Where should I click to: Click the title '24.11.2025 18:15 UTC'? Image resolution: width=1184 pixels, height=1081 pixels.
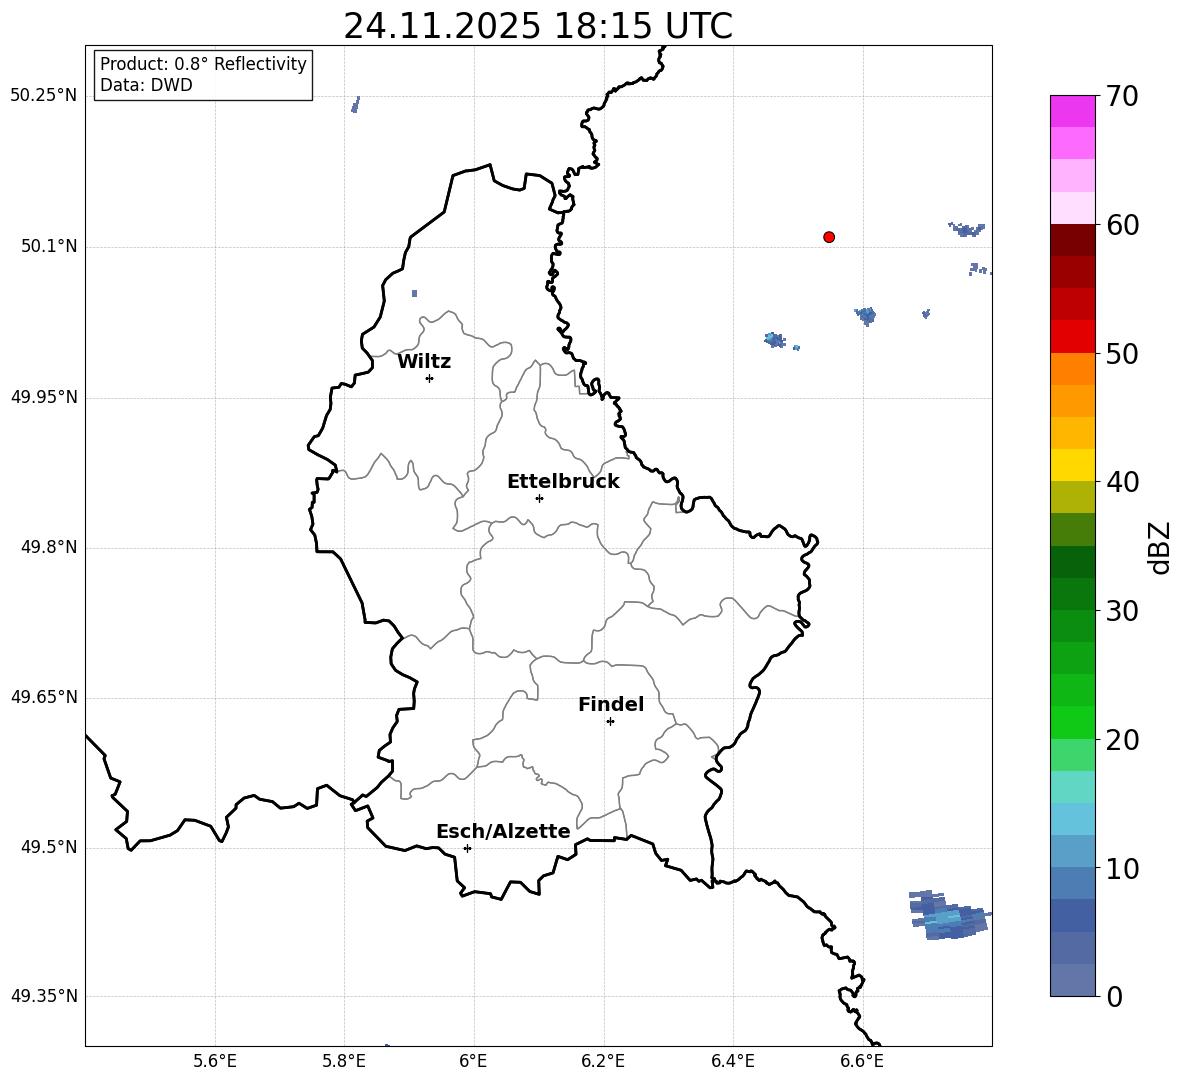tap(538, 26)
